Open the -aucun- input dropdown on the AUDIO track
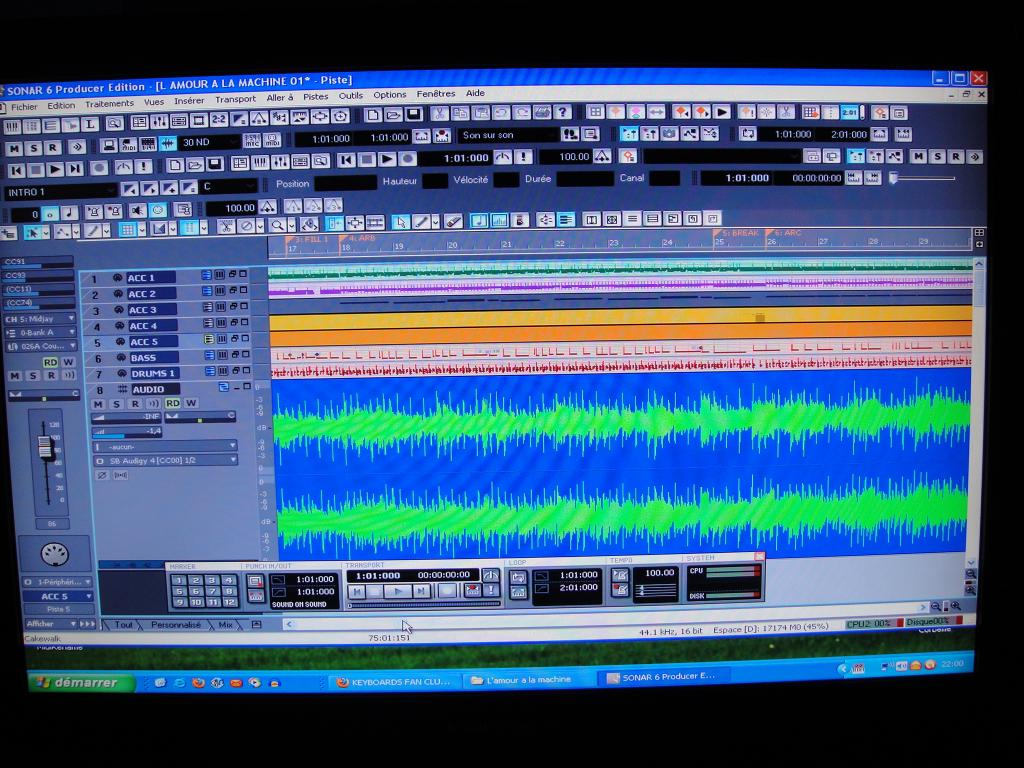The height and width of the screenshot is (768, 1024). (165, 447)
